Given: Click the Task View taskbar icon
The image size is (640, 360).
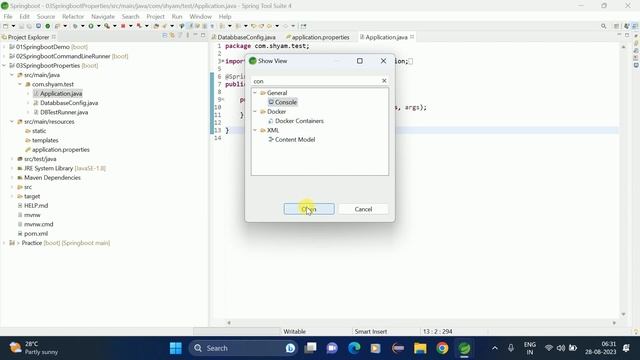Looking at the screenshot, I should (x=311, y=348).
